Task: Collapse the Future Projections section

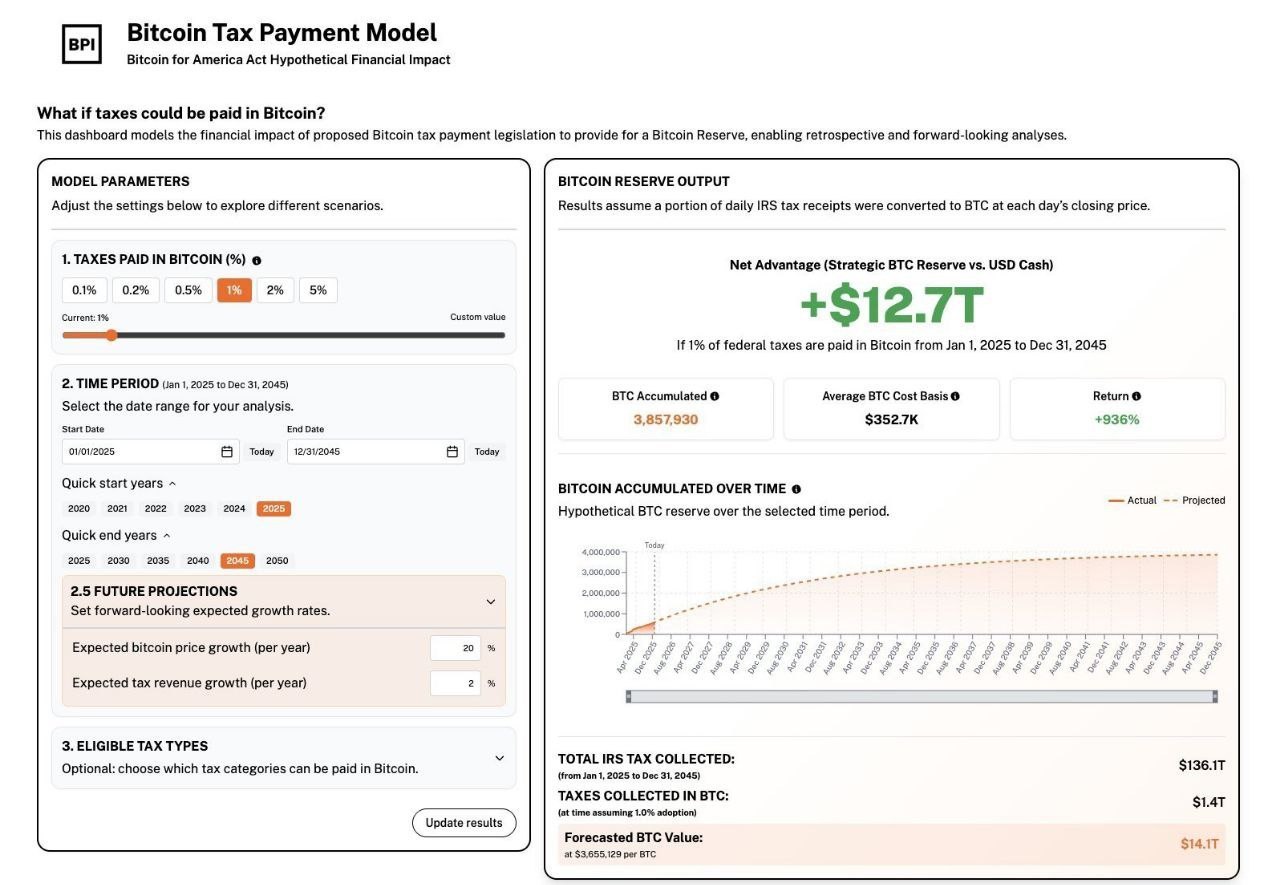Action: 490,602
